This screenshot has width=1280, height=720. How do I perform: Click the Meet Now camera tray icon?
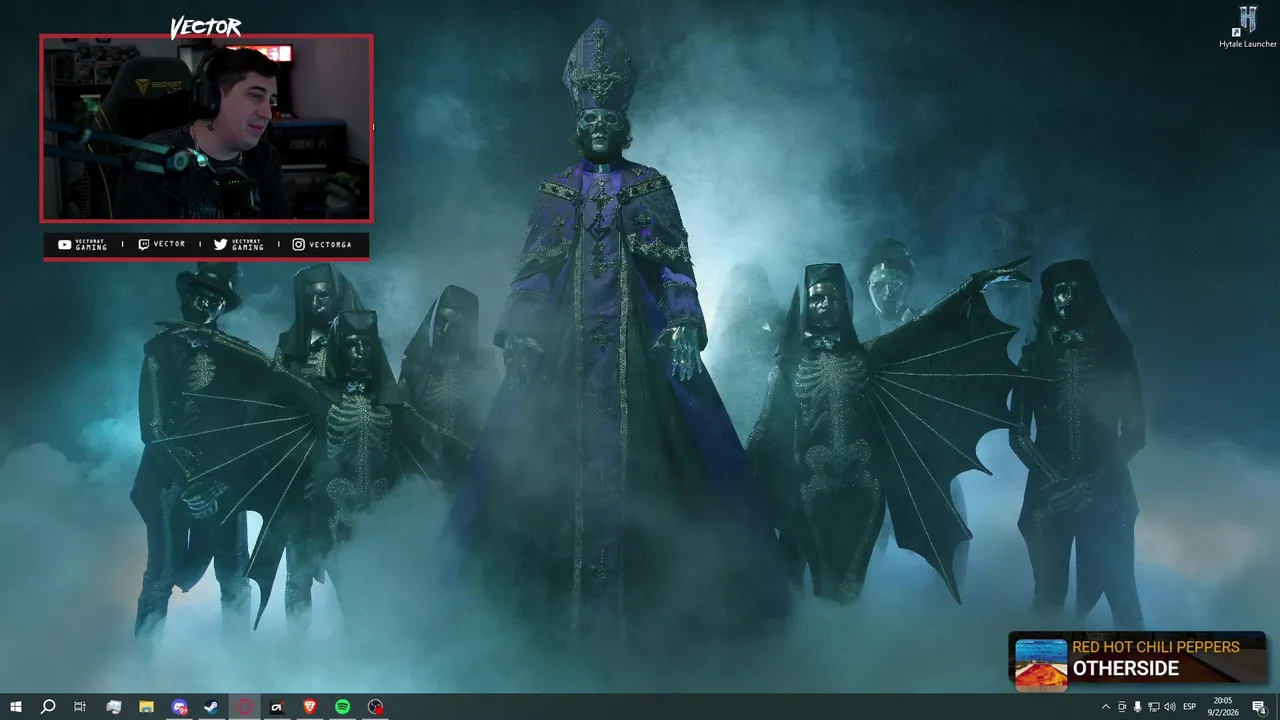[x=1121, y=707]
